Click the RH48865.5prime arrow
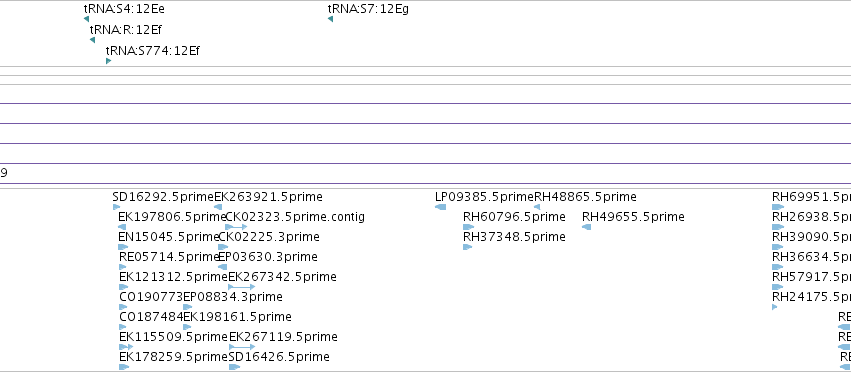This screenshot has width=851, height=372. pos(537,207)
